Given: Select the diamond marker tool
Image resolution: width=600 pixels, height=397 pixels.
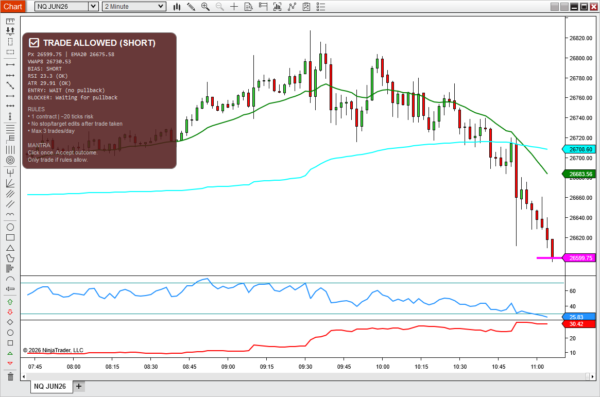Looking at the screenshot, I should (10, 322).
